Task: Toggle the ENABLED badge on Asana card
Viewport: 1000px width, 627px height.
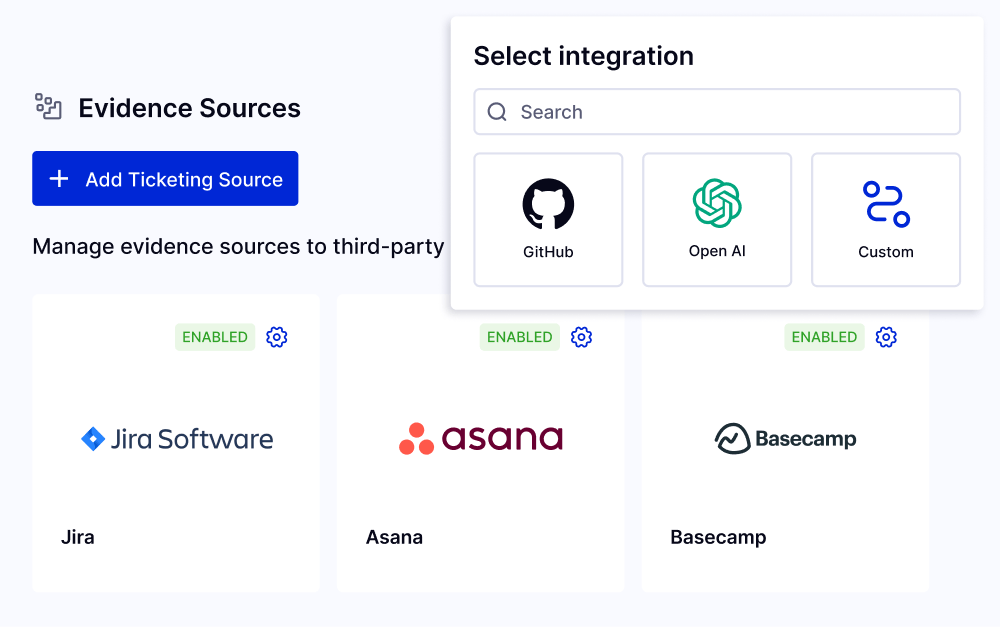Action: [x=519, y=337]
